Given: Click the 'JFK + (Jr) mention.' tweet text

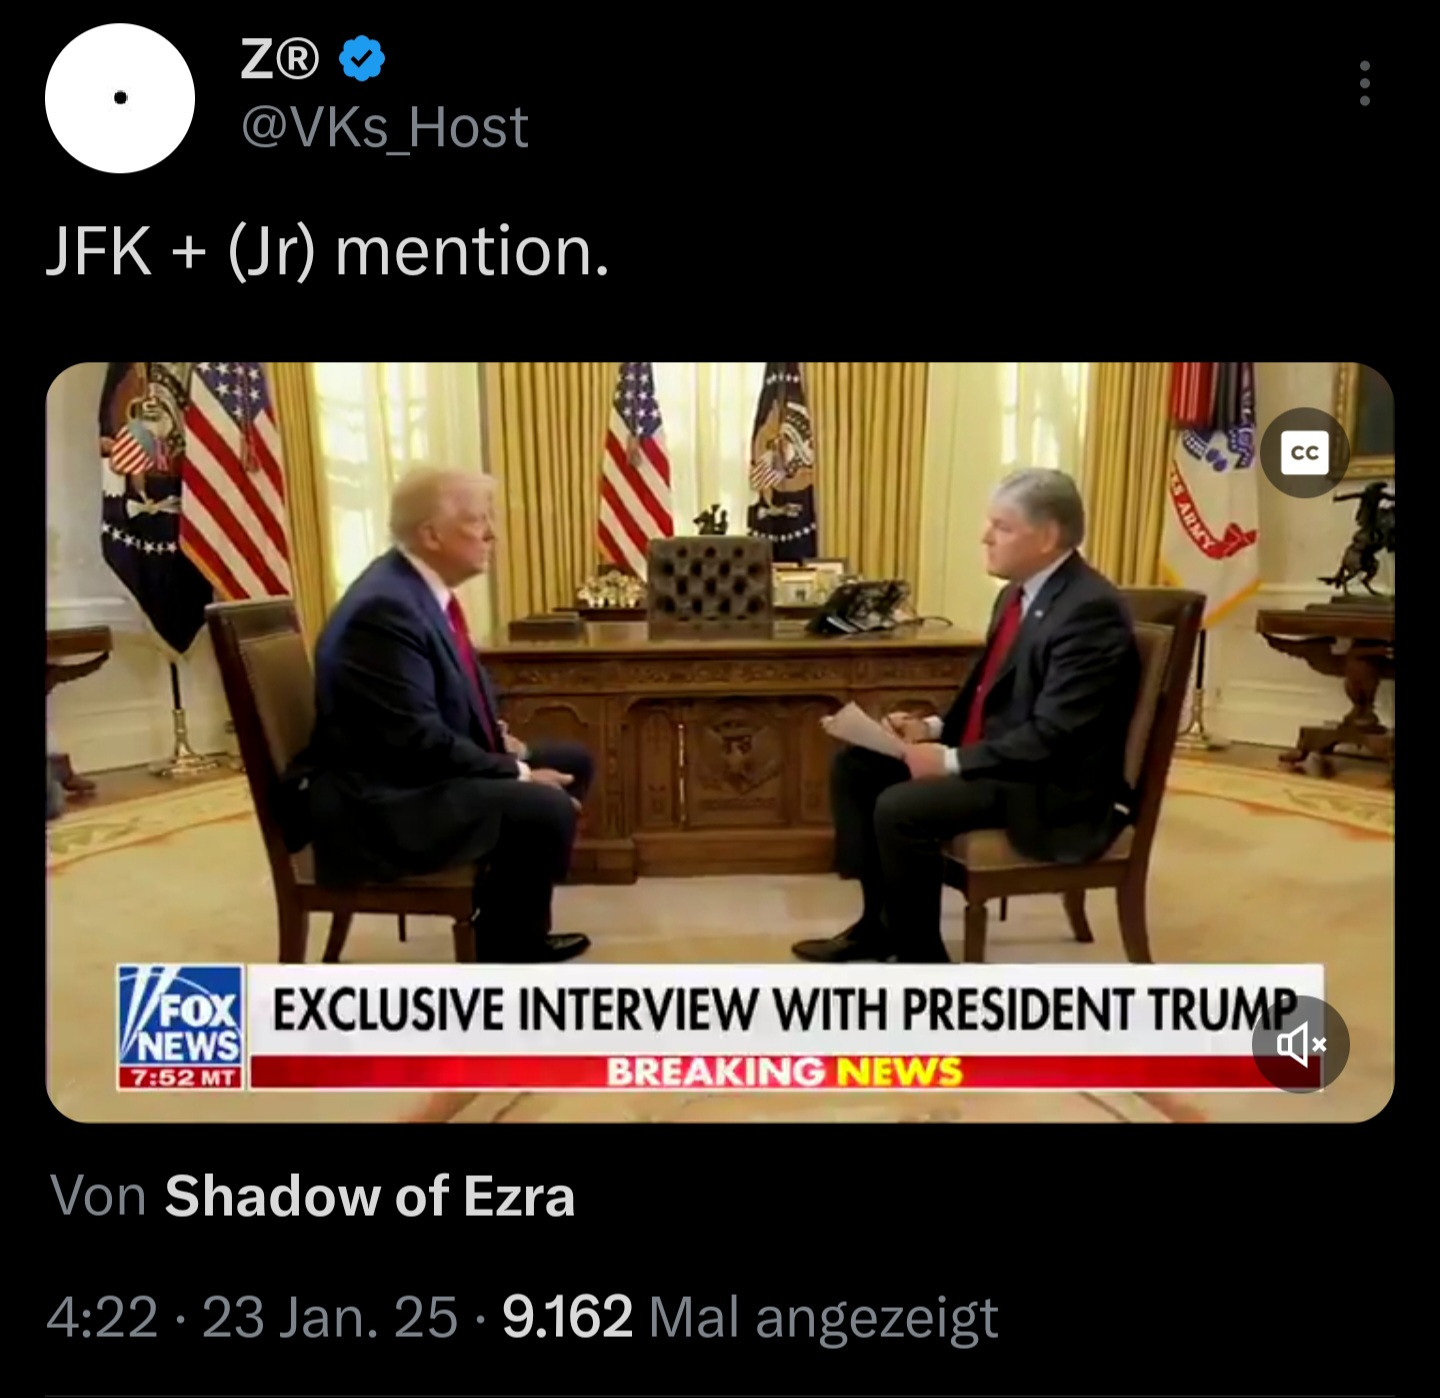Looking at the screenshot, I should point(327,250).
